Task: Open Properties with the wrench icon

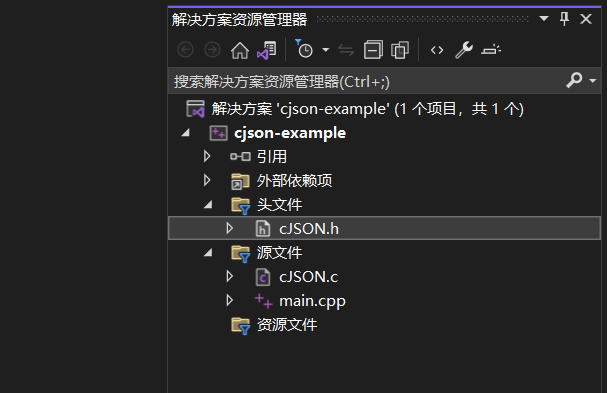Action: (x=464, y=50)
